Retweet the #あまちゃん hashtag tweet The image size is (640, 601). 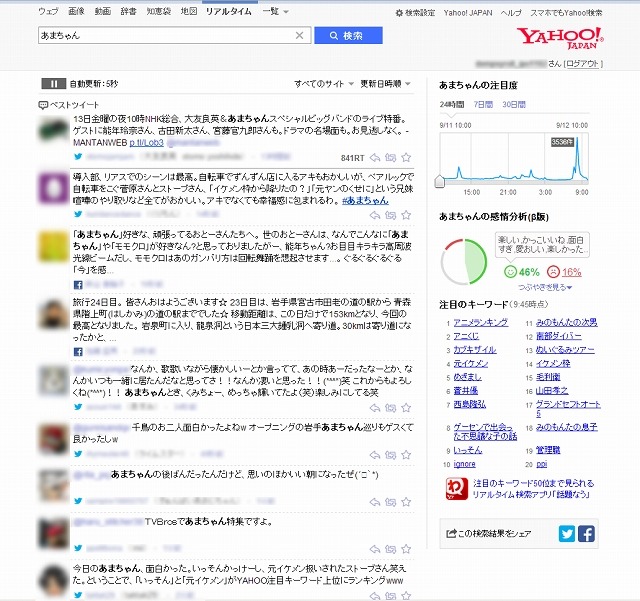[x=391, y=215]
